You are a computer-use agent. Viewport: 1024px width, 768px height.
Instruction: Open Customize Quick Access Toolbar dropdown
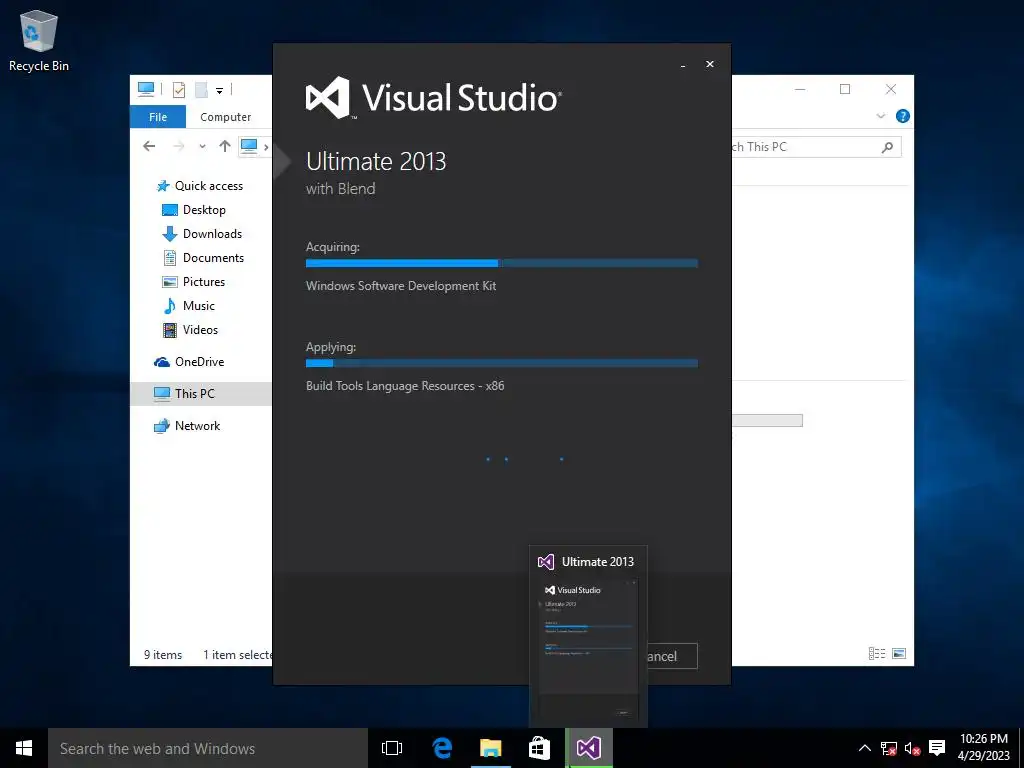click(219, 90)
